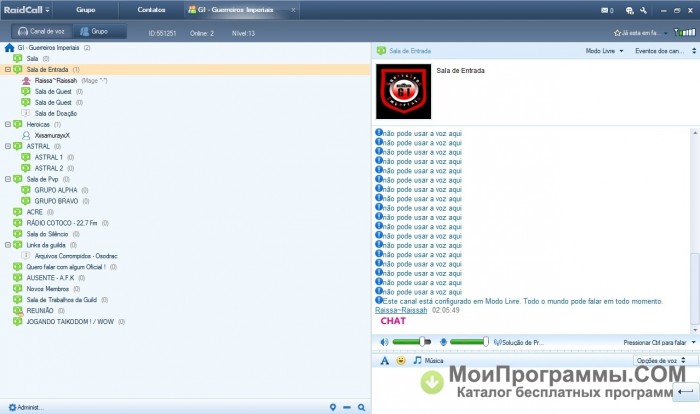This screenshot has width=700, height=414.
Task: Select the Sala de Doação channel
Action: coord(56,113)
